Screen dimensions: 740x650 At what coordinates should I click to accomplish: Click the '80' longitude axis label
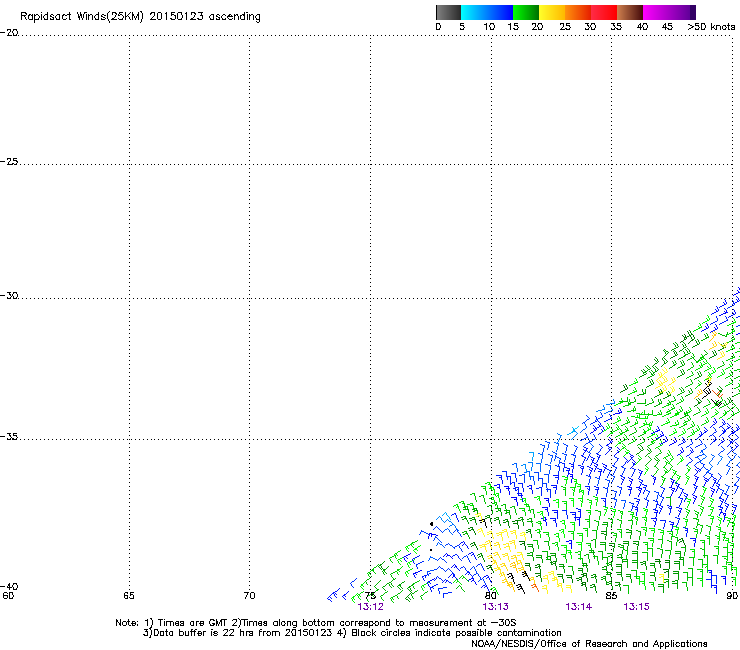pyautogui.click(x=491, y=596)
